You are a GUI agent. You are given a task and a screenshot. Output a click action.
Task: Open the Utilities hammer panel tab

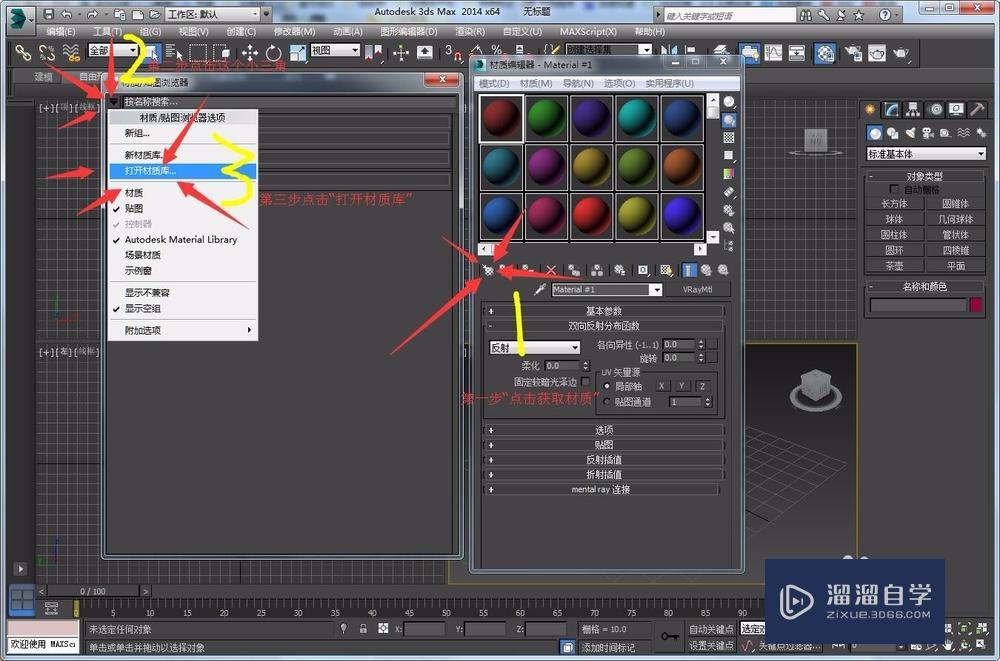coord(976,109)
